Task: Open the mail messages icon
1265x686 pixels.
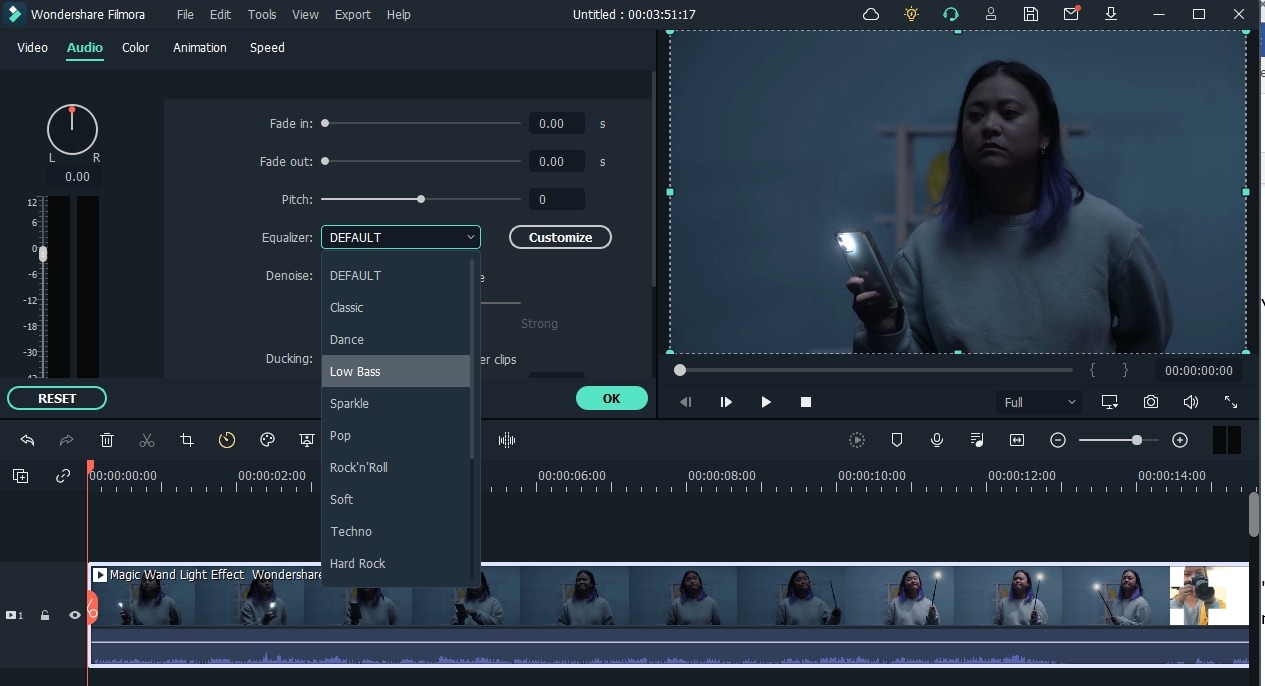Action: [1071, 14]
